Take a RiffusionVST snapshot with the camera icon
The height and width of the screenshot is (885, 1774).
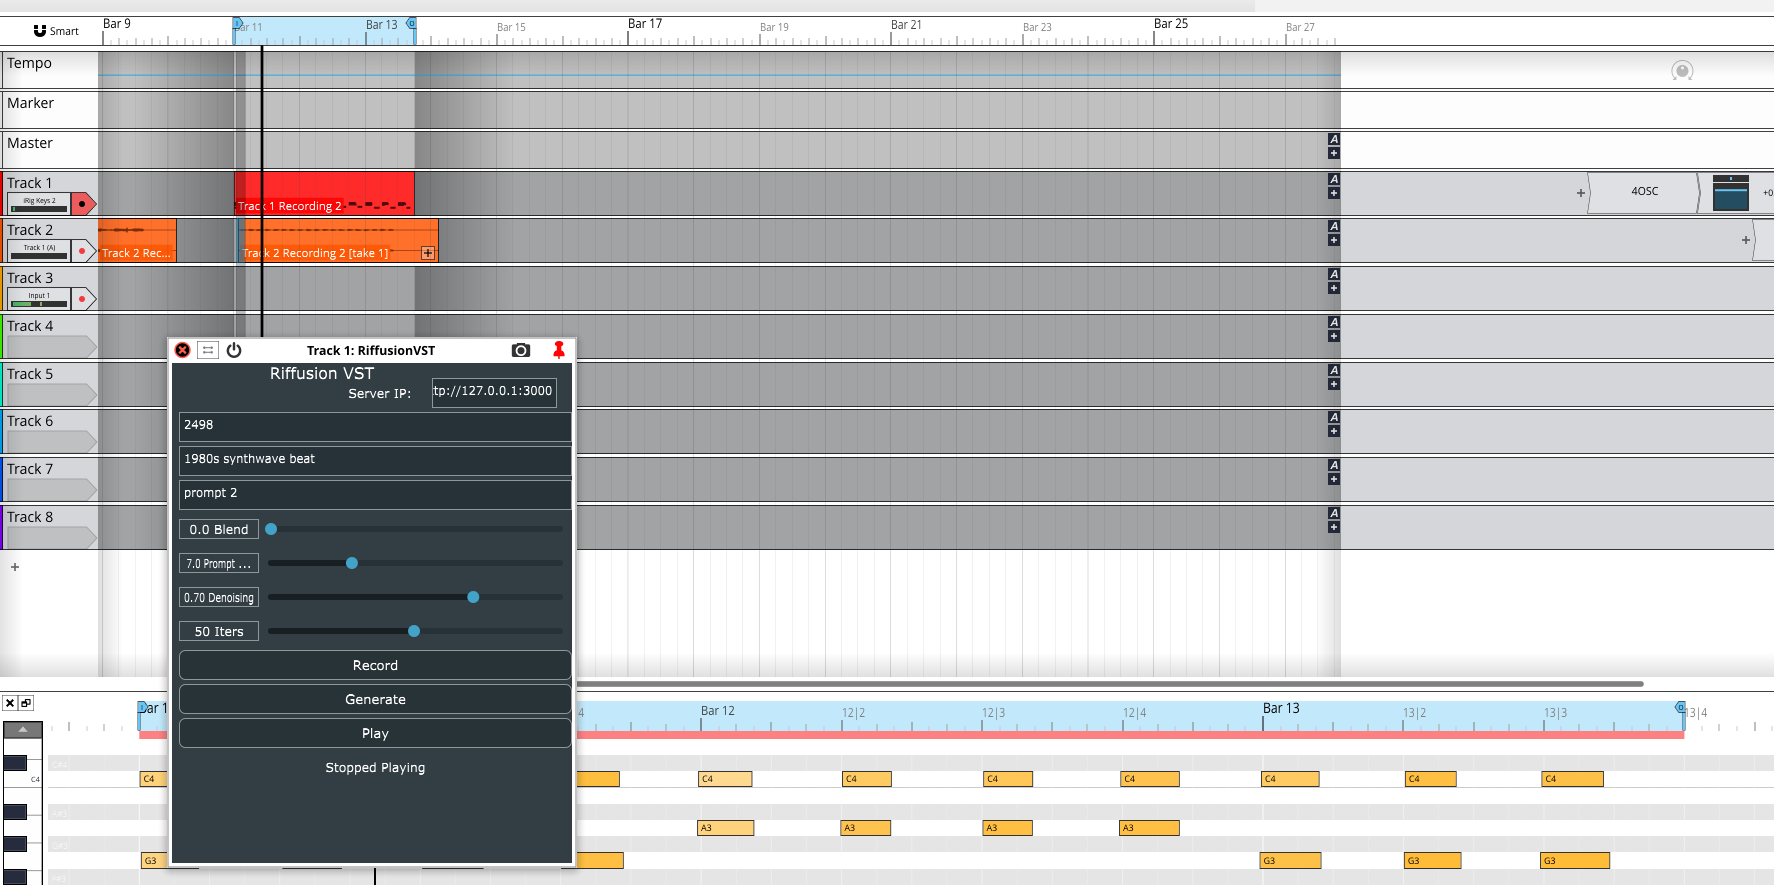(521, 350)
